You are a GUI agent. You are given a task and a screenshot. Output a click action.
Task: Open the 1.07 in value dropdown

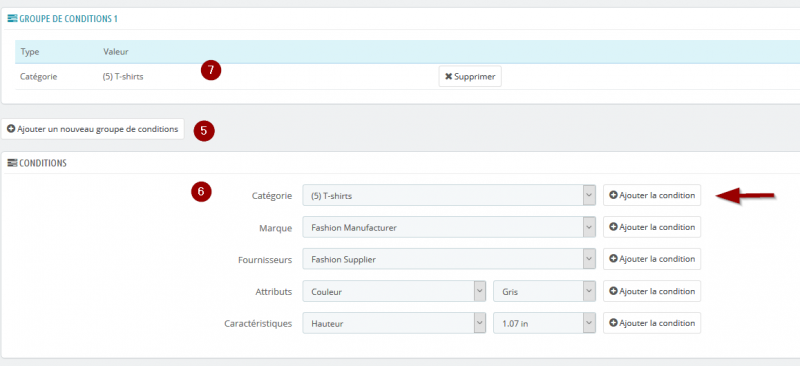click(x=545, y=323)
